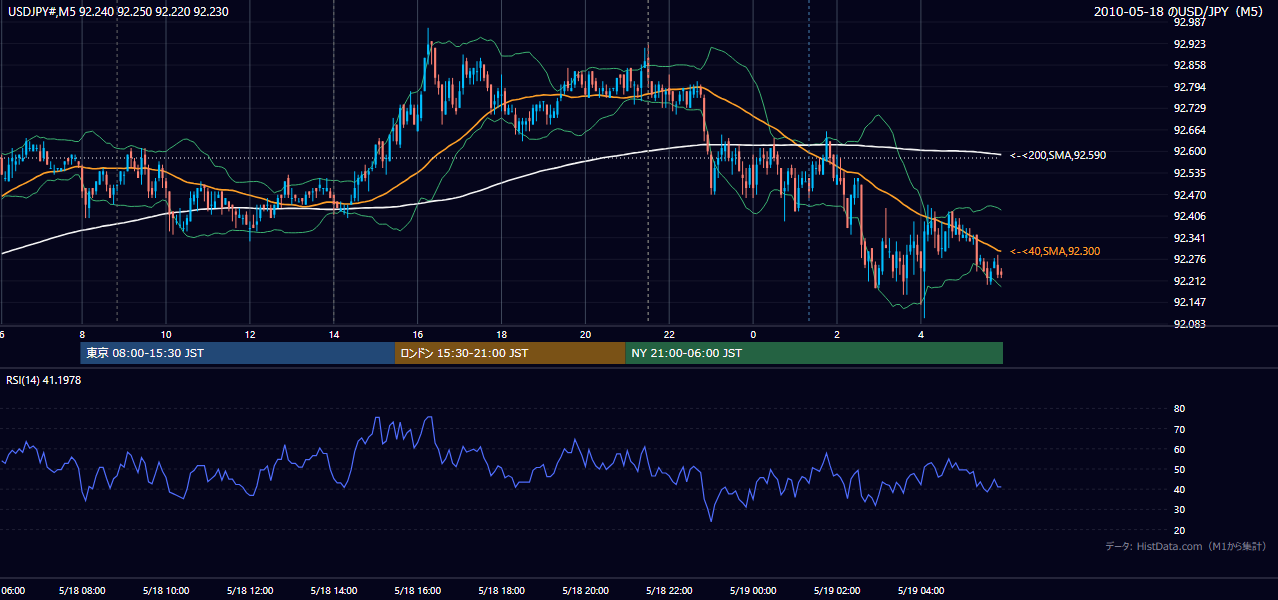
Task: Click price level 92.664 on the axis
Action: (x=1189, y=130)
